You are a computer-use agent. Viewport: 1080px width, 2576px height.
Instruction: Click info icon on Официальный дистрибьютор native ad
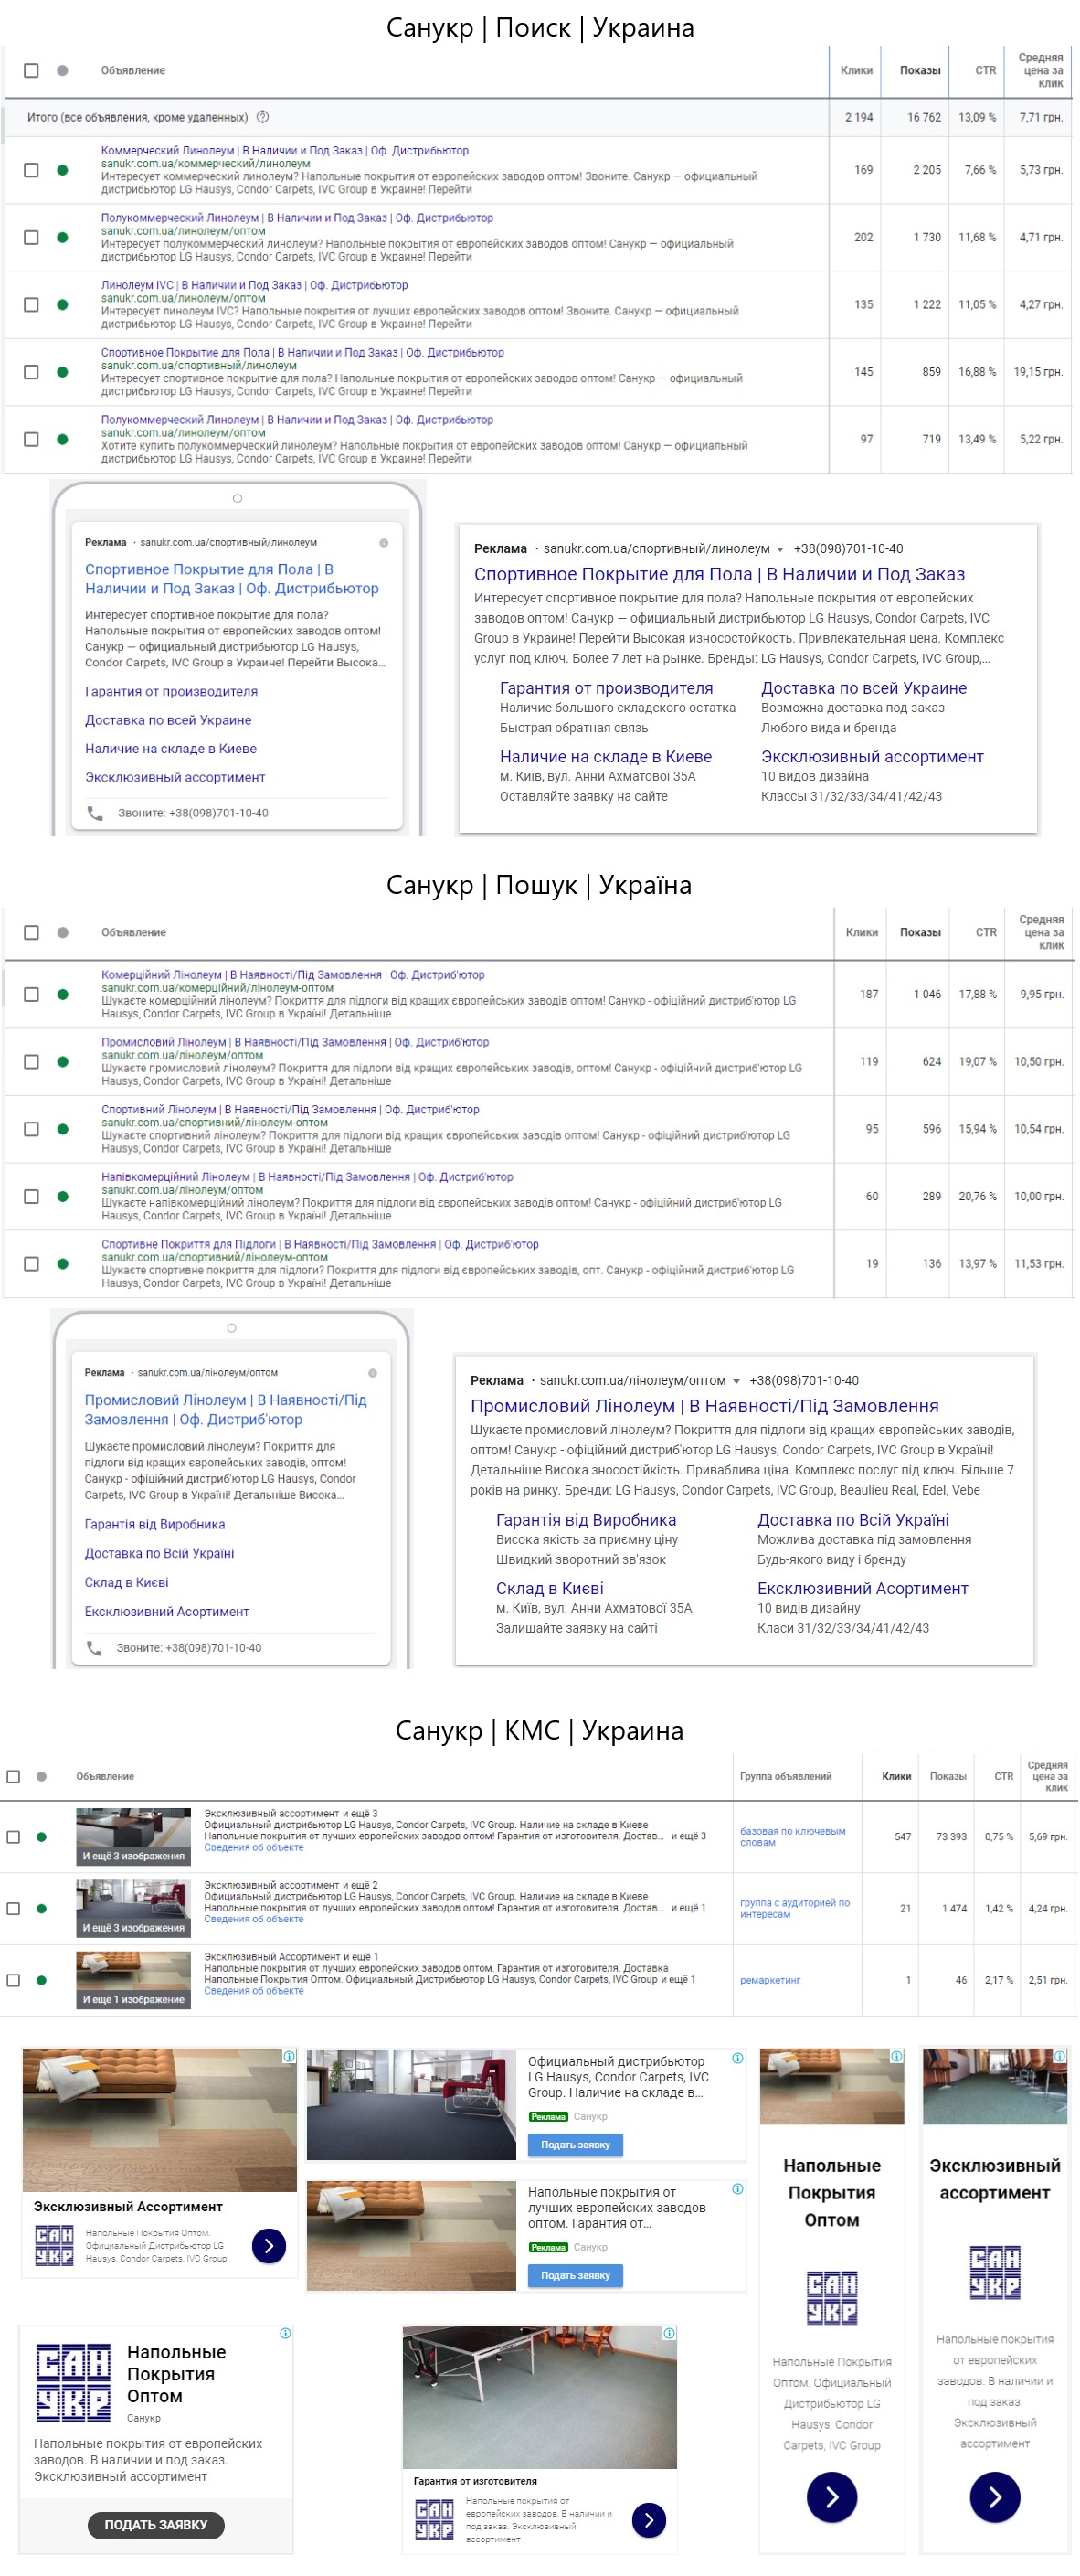point(738,2058)
